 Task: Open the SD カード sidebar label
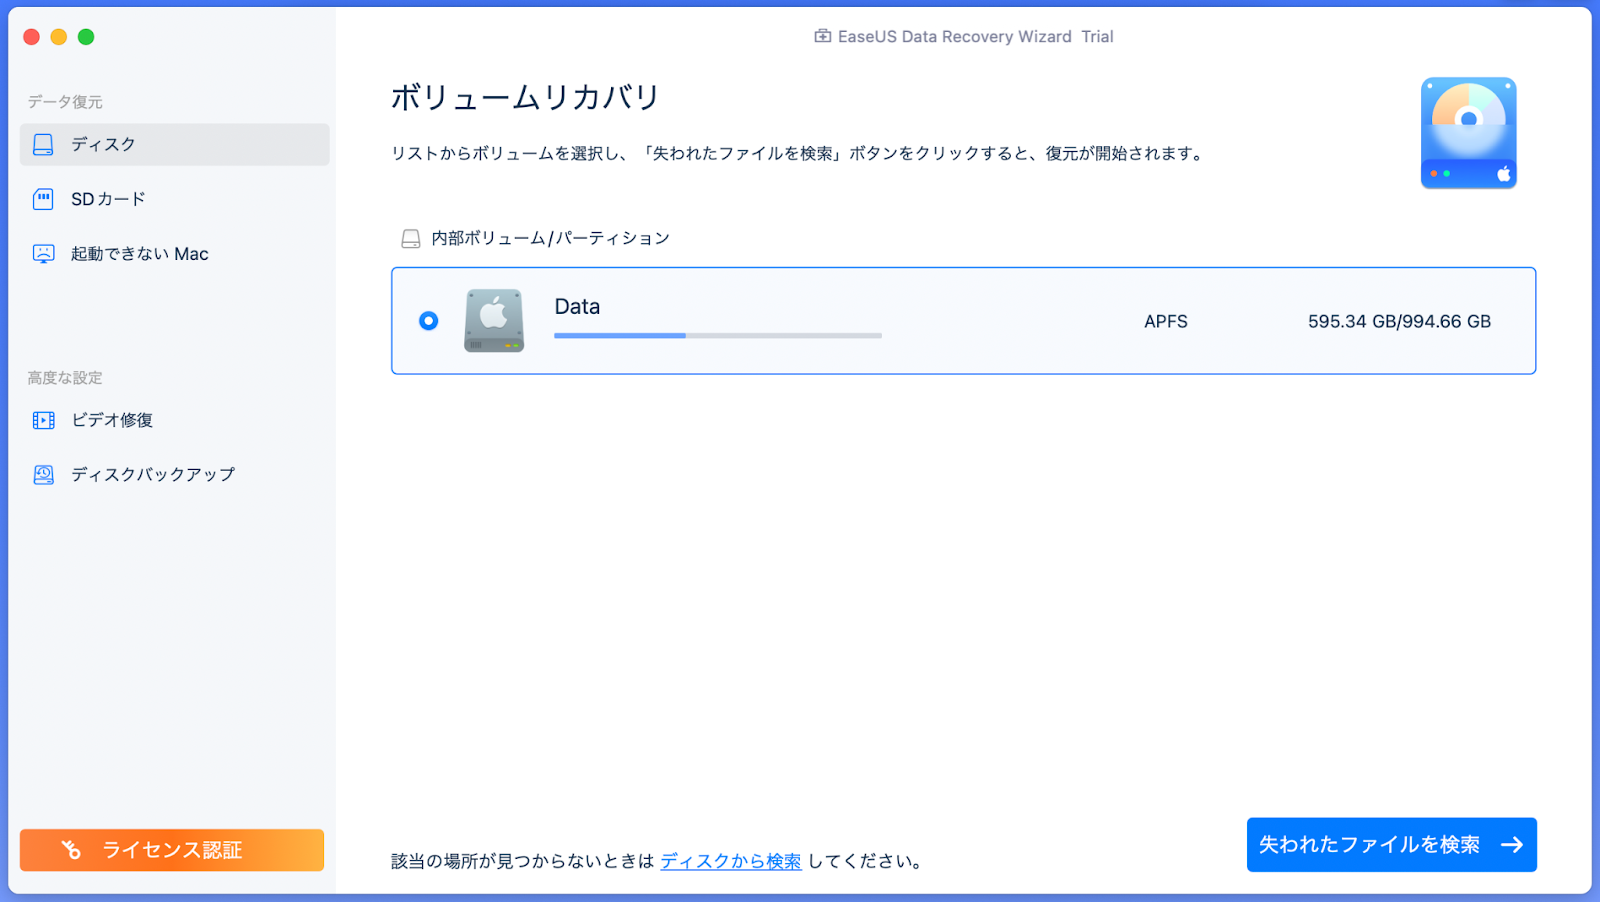click(108, 199)
